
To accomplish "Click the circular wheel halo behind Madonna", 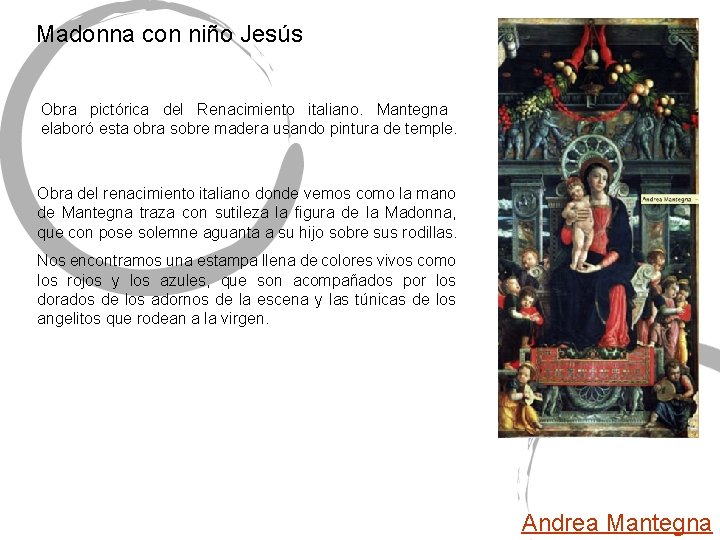I will coord(591,158).
